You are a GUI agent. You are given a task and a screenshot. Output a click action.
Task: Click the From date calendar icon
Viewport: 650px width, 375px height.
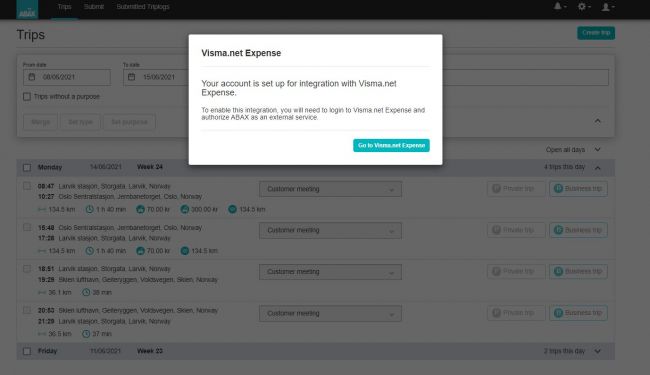pyautogui.click(x=32, y=77)
